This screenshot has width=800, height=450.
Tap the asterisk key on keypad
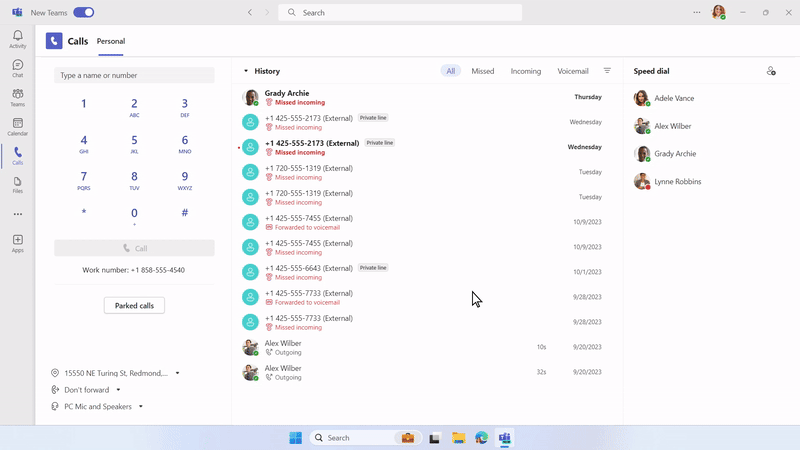click(x=84, y=213)
